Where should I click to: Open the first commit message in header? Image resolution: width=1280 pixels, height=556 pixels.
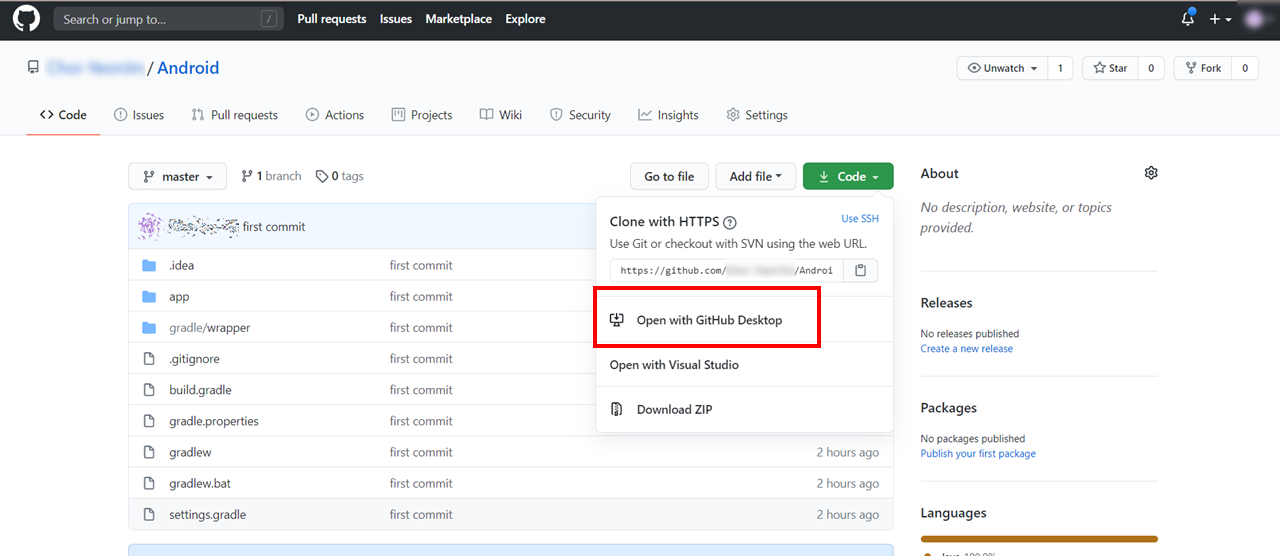click(274, 227)
